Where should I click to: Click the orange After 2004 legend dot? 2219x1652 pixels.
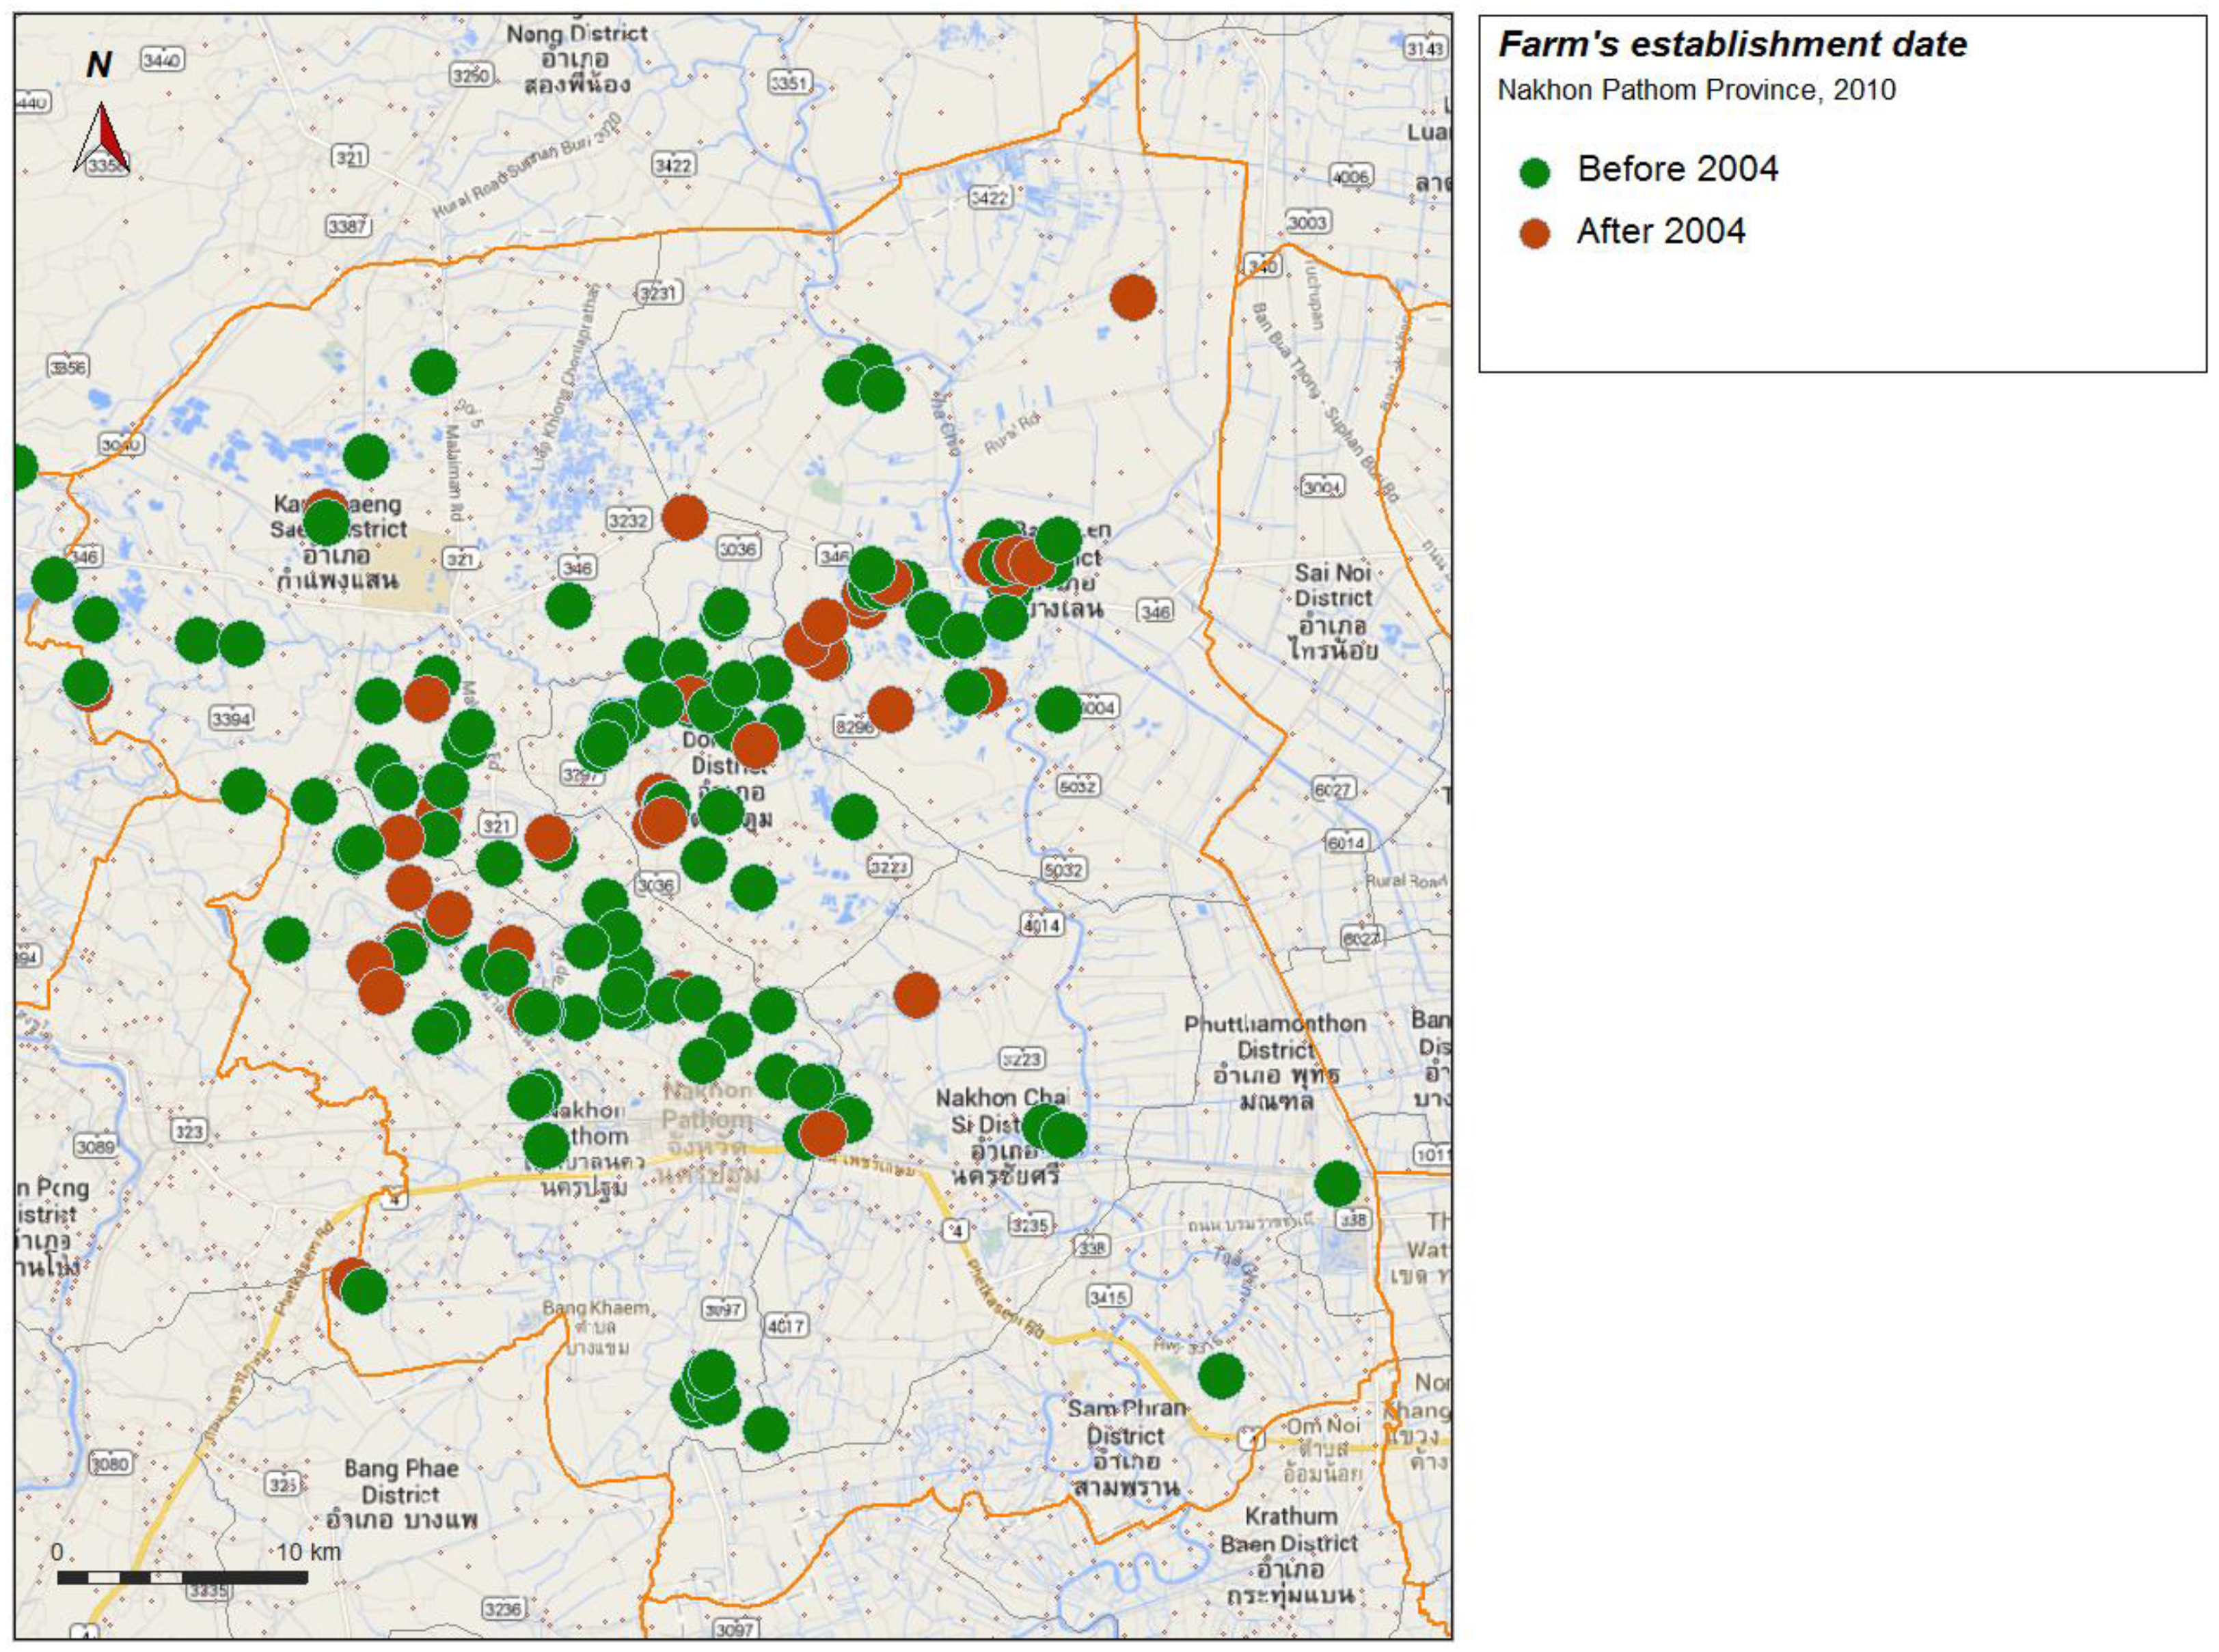[1534, 233]
